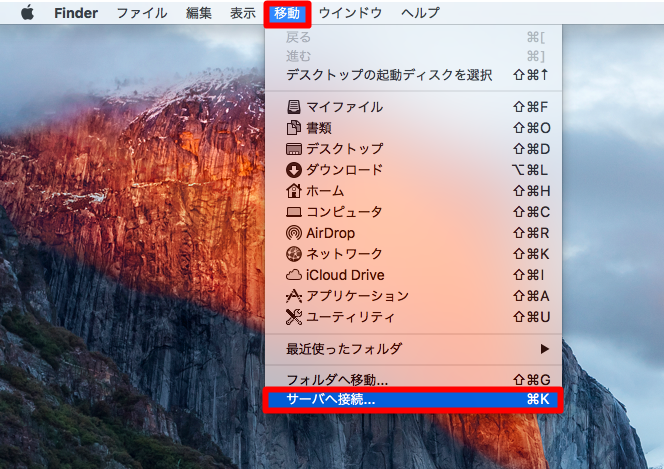Click the ユーティリティ tools icon
Screen dimensions: 664x469
point(294,317)
